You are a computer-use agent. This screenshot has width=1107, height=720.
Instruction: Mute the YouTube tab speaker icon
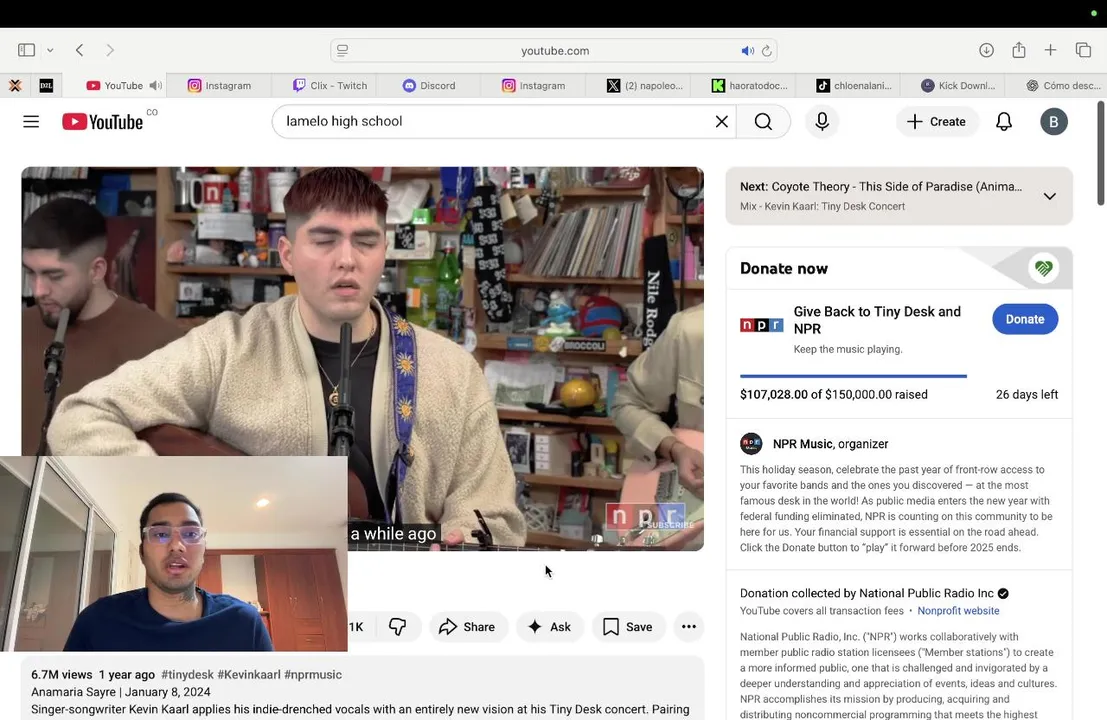155,85
